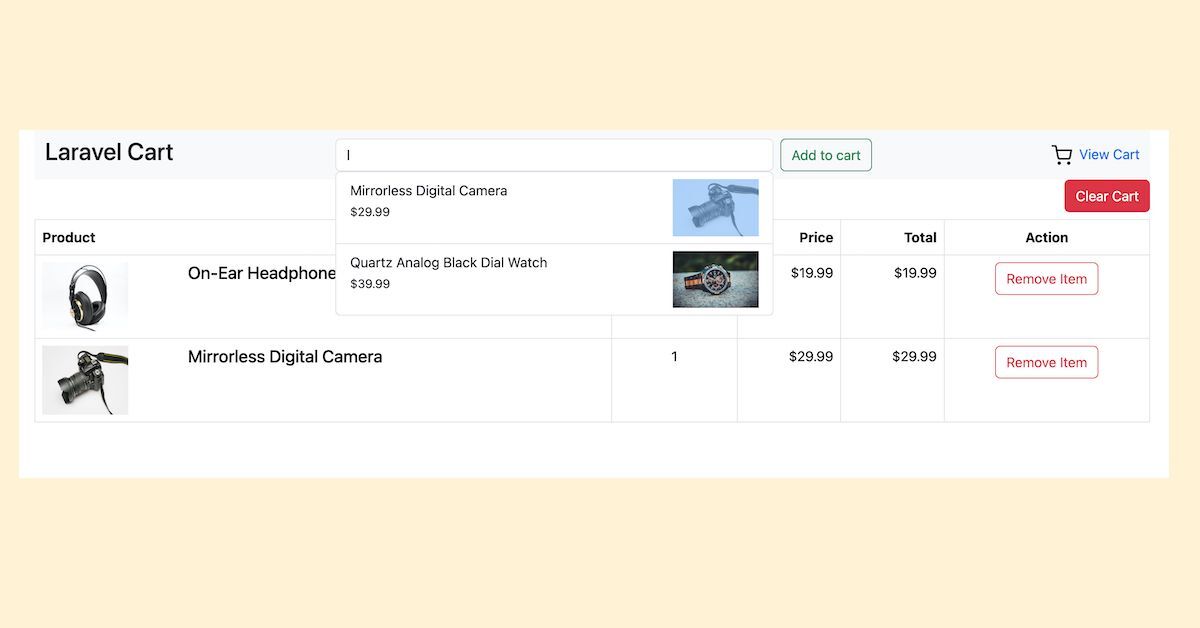Click the headphones product thumbnail
Image resolution: width=1200 pixels, height=628 pixels.
(85, 295)
